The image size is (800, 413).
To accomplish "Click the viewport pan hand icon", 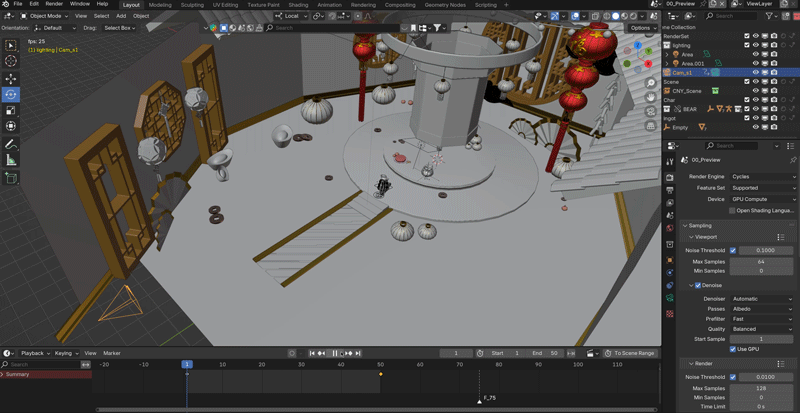I will 651,97.
